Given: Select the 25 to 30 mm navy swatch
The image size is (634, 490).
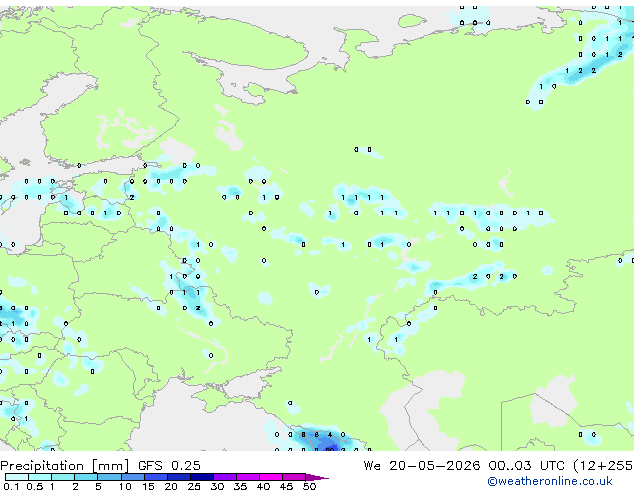Looking at the screenshot, I should coord(202,477).
